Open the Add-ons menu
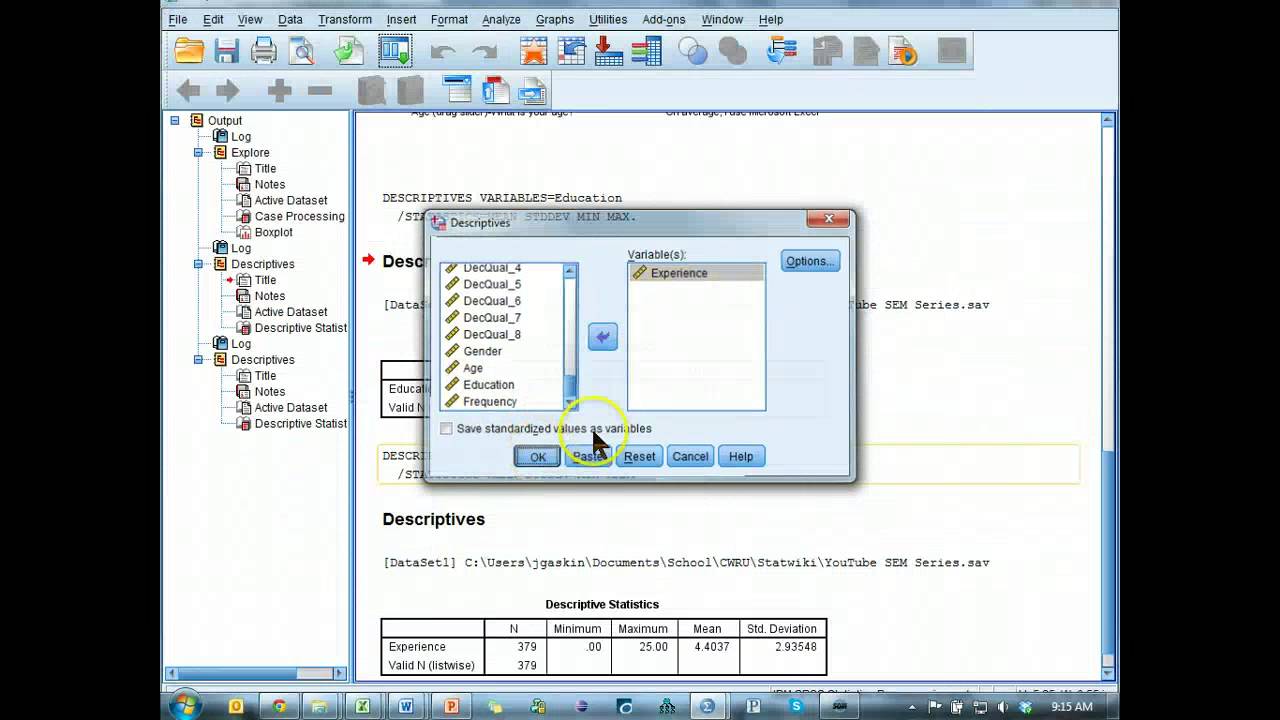 665,19
